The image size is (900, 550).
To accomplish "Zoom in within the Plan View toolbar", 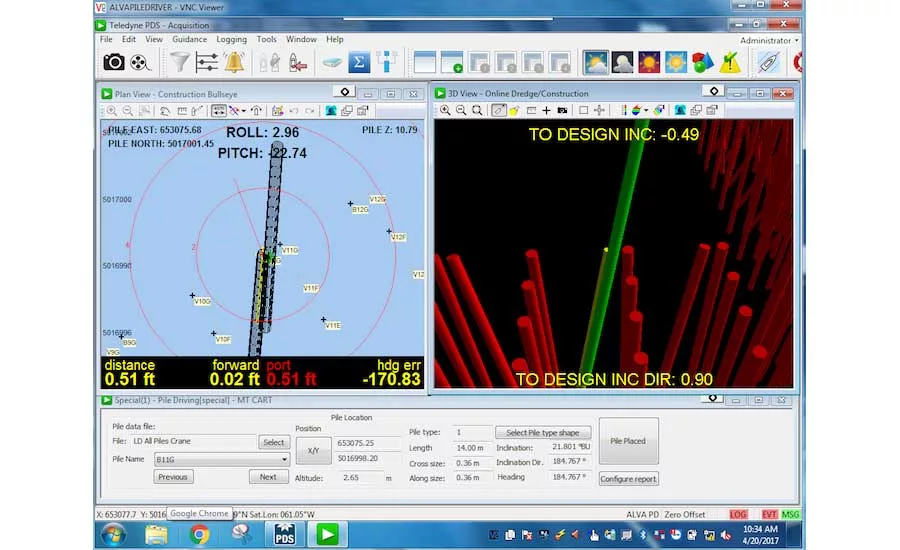I will (112, 111).
